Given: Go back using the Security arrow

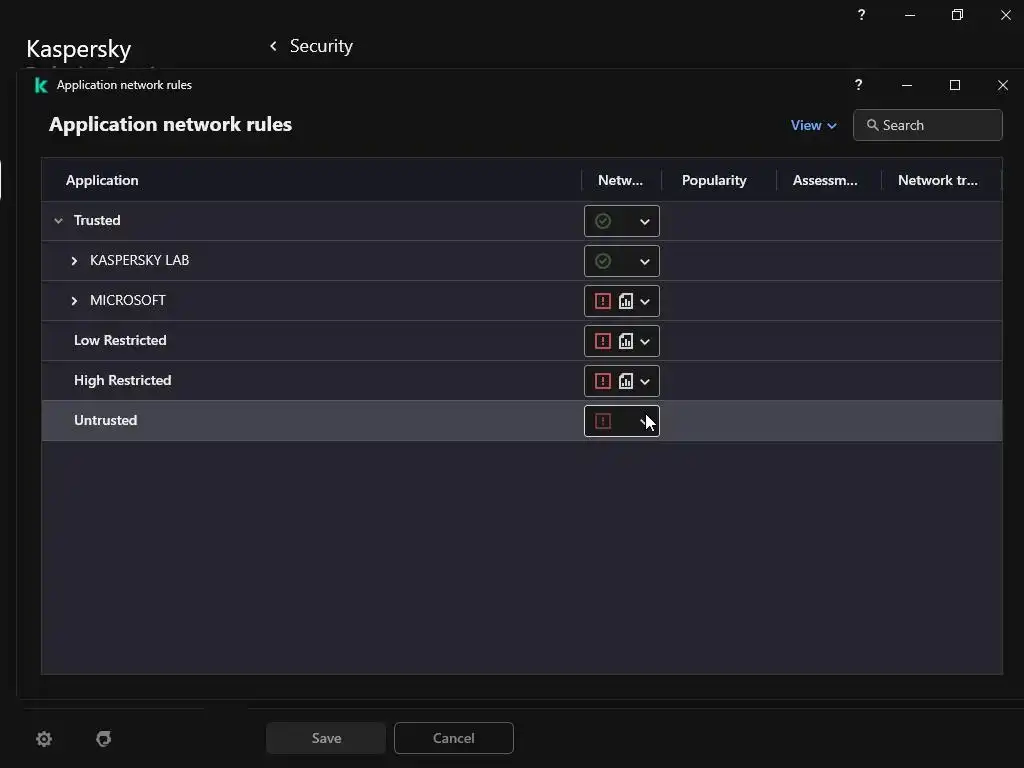Looking at the screenshot, I should click(273, 46).
